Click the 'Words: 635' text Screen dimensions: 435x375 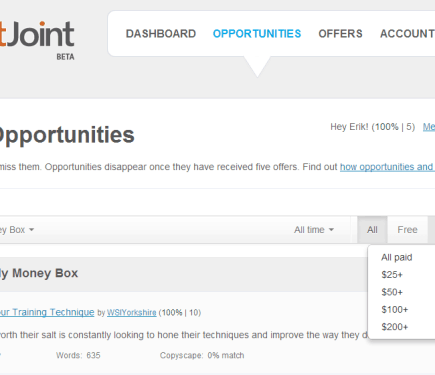point(78,355)
